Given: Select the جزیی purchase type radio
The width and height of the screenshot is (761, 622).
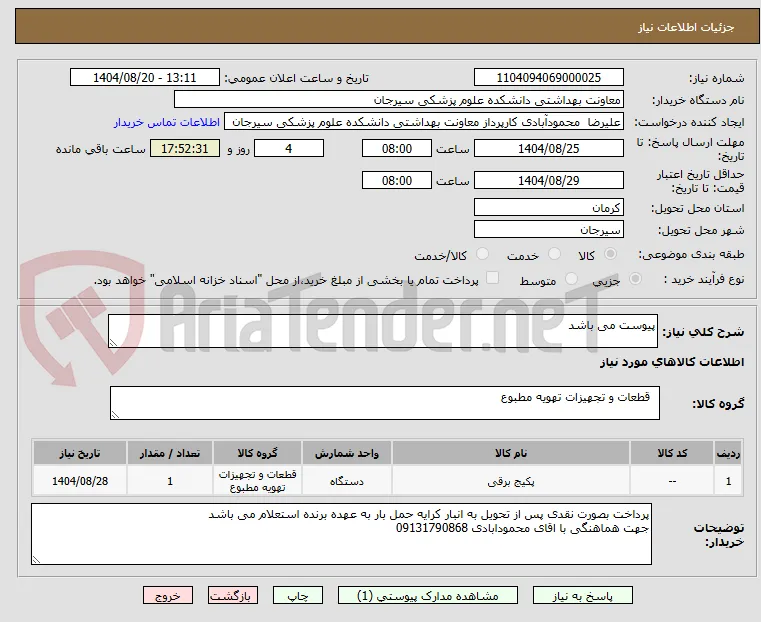Looking at the screenshot, I should [635, 279].
